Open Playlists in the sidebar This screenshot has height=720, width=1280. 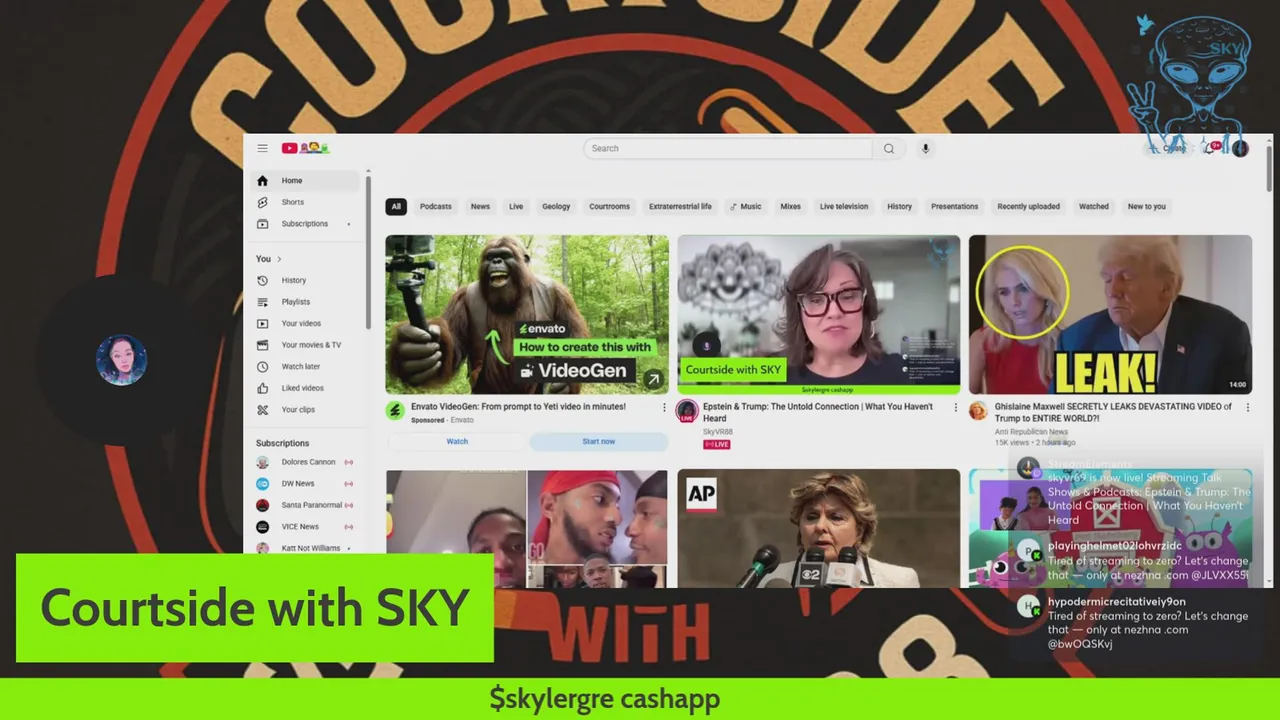point(303,301)
